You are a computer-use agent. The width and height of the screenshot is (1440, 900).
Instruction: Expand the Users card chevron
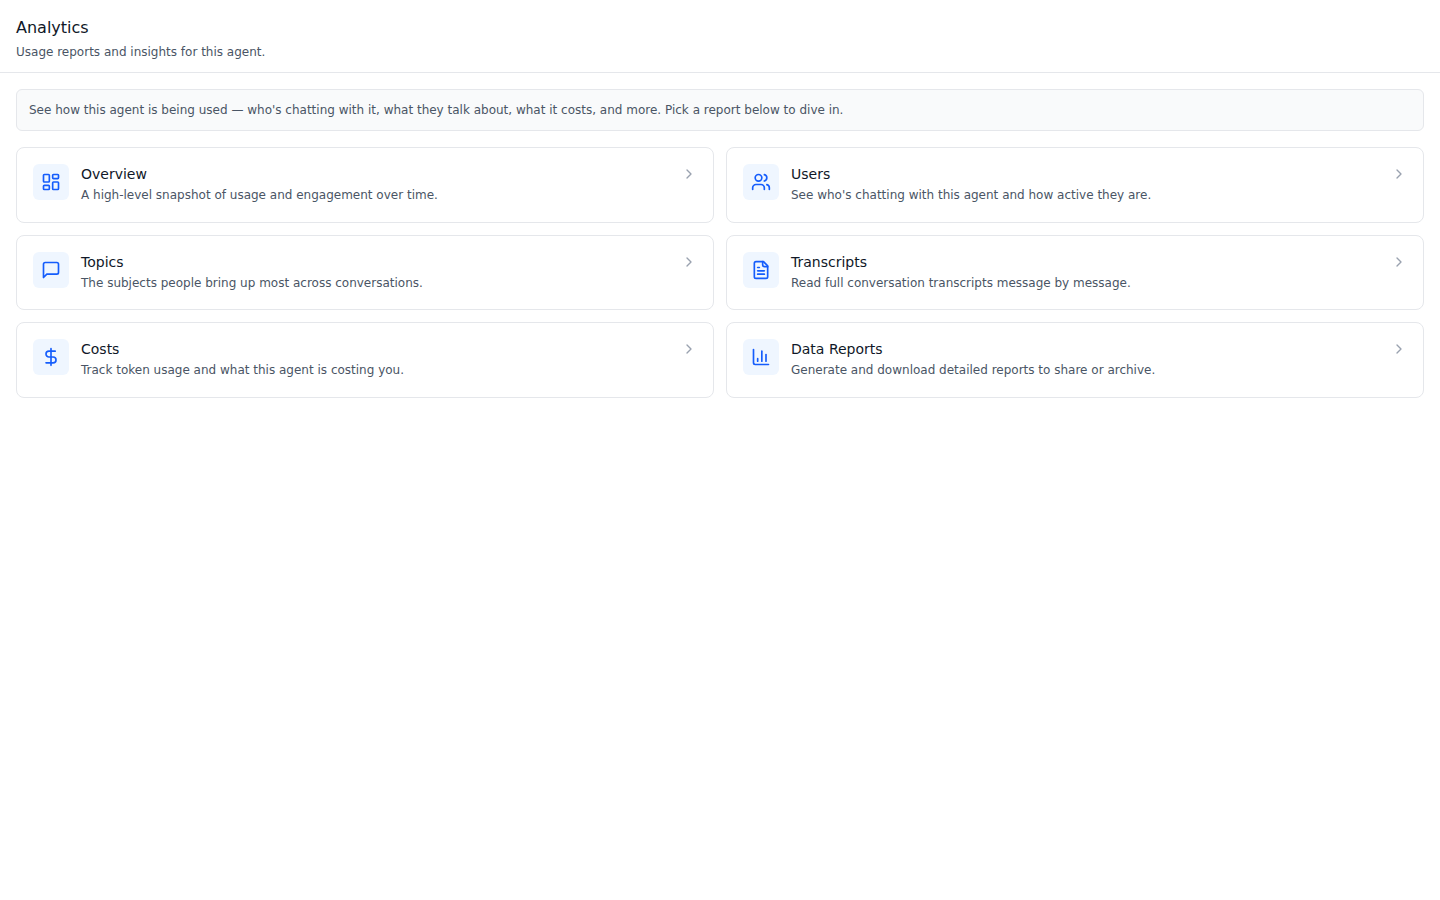click(x=1399, y=174)
